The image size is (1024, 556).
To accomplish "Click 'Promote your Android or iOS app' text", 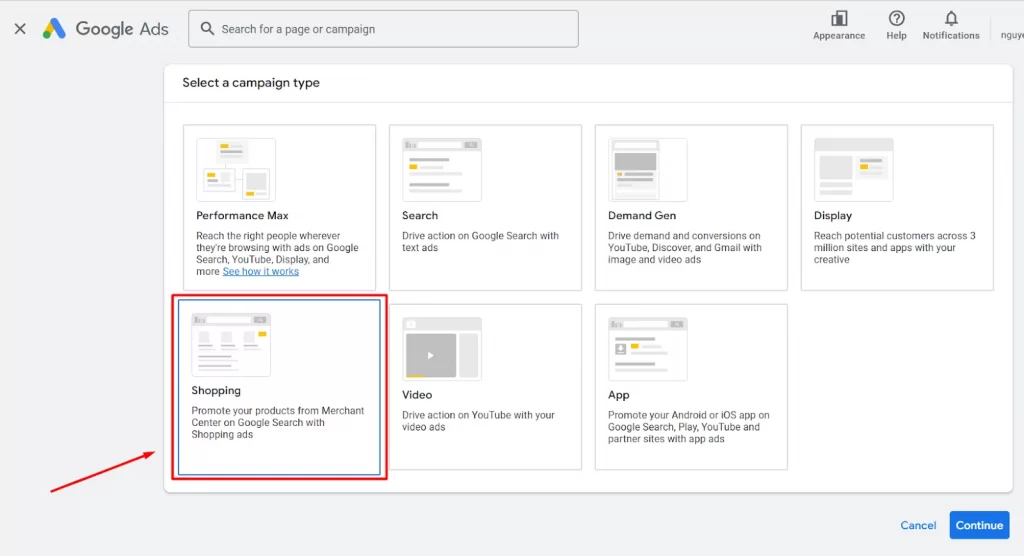I will point(689,427).
